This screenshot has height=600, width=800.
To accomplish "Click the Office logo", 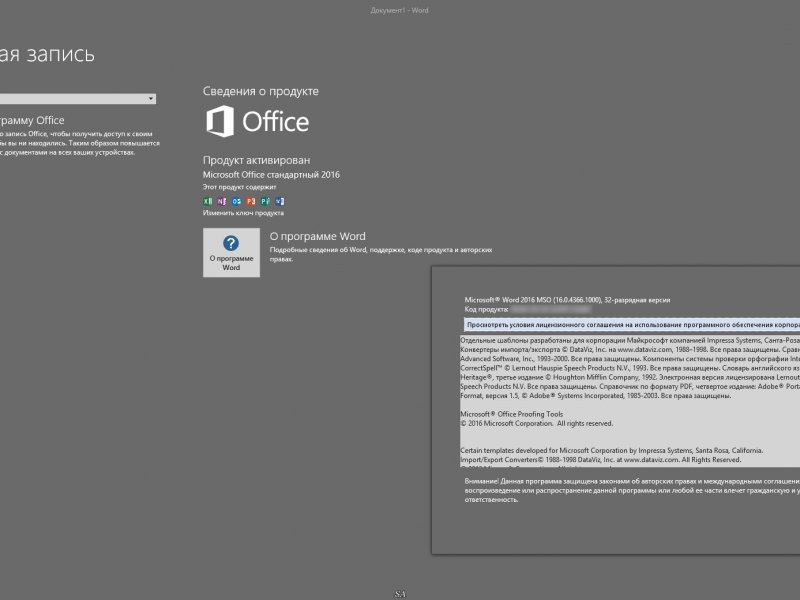I will click(258, 121).
